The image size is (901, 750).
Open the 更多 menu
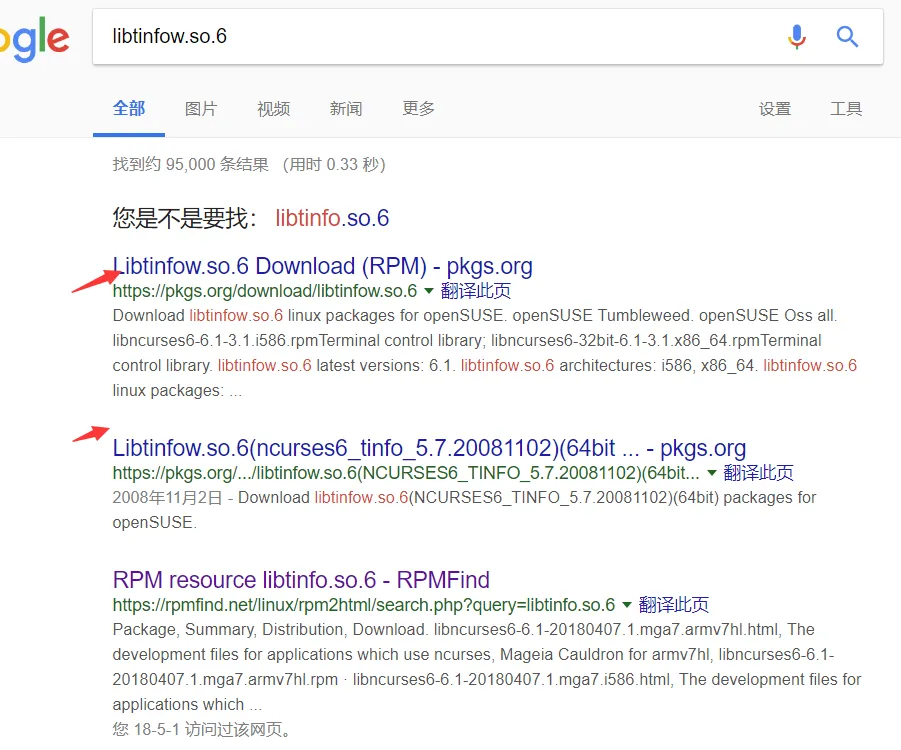click(x=418, y=108)
